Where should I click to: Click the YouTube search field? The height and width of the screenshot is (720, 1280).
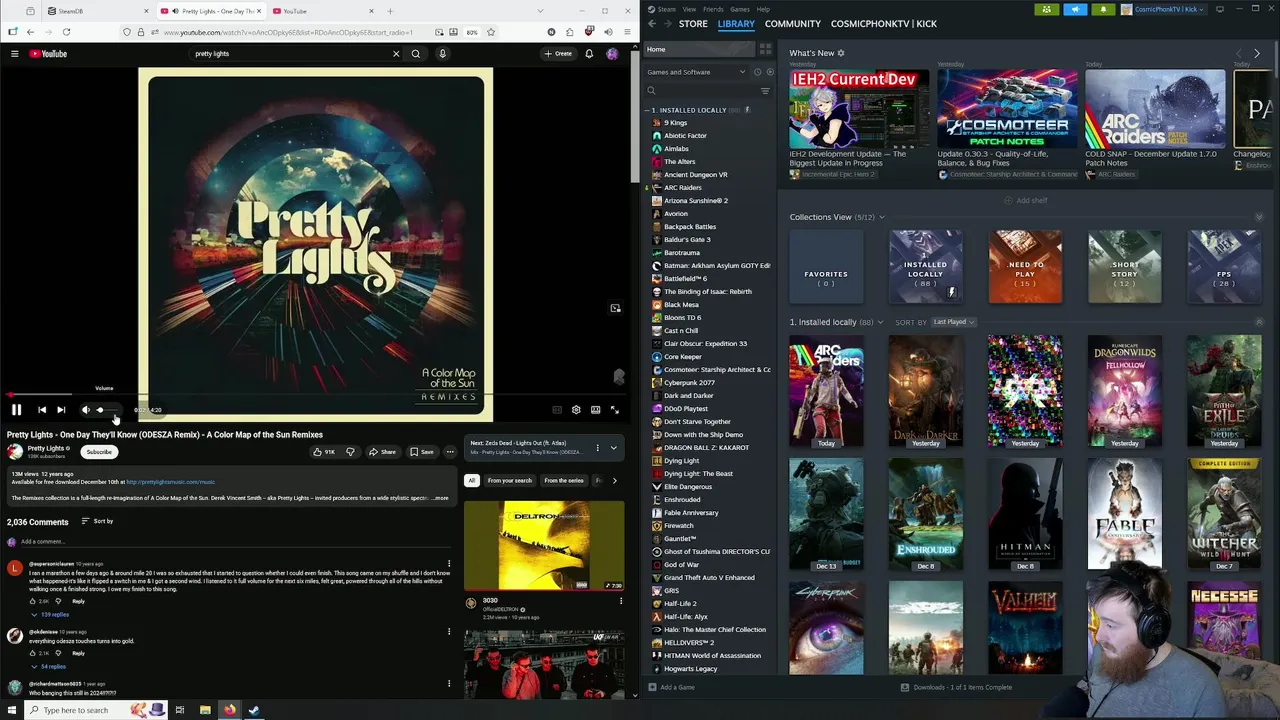pos(290,54)
